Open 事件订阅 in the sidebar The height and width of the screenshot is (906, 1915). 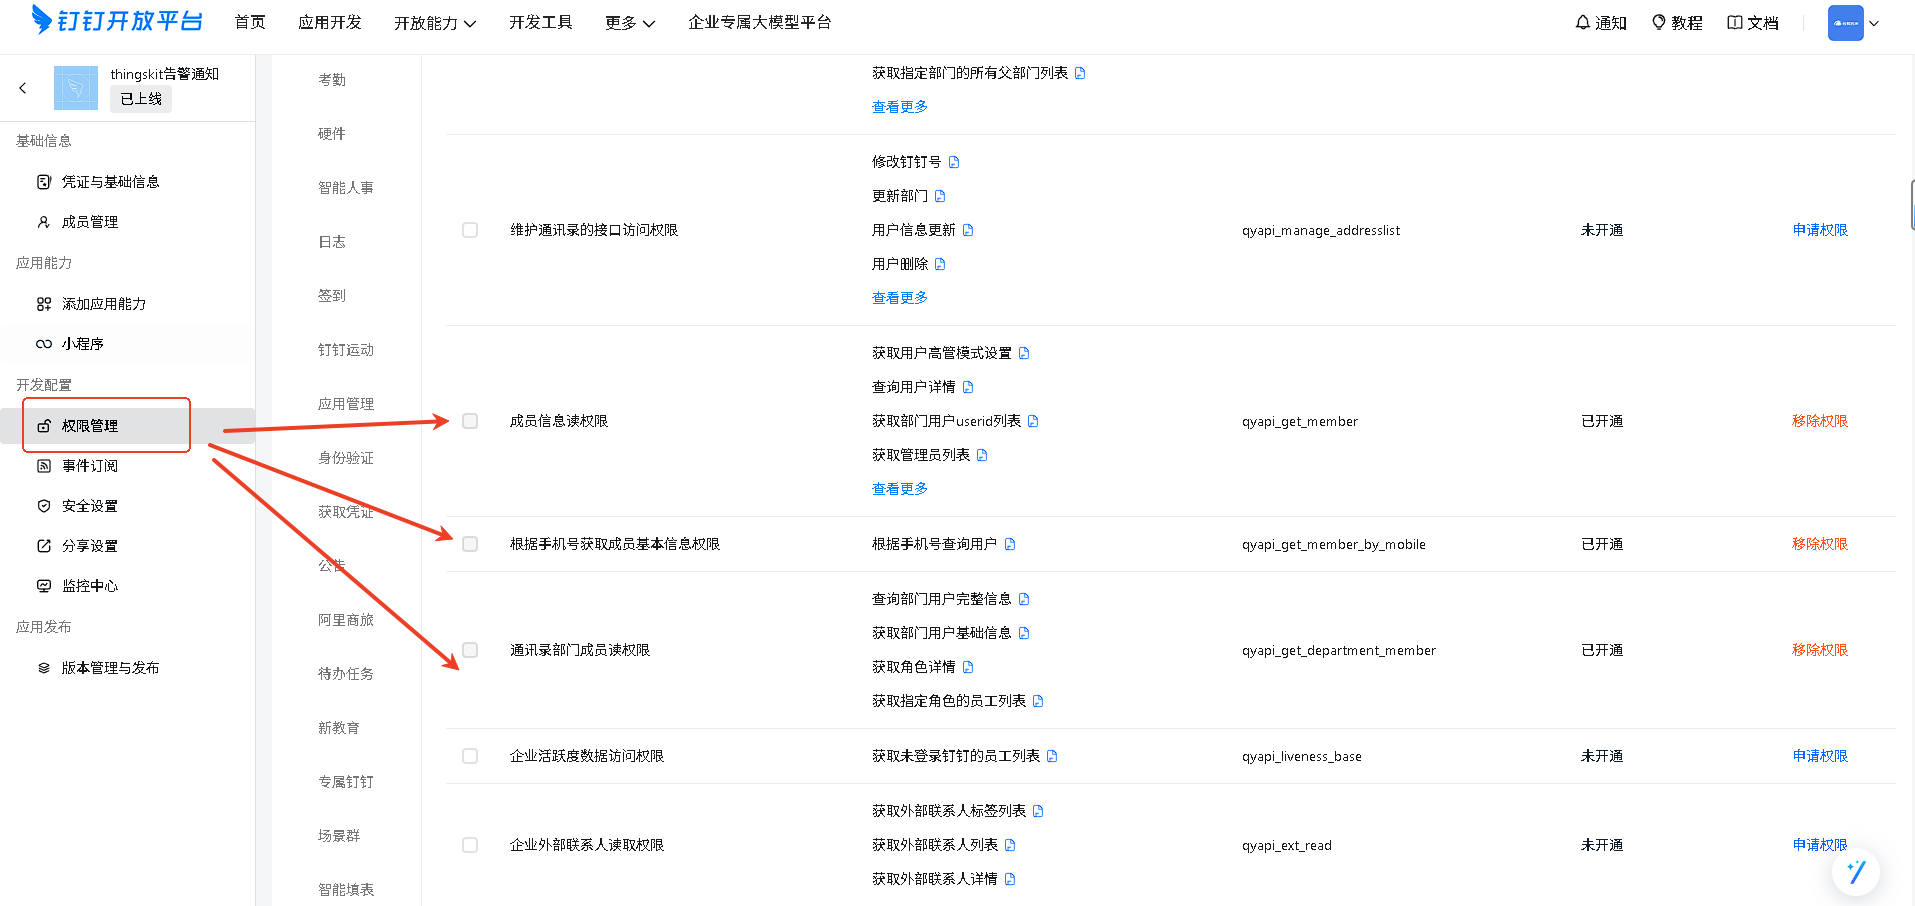point(90,466)
